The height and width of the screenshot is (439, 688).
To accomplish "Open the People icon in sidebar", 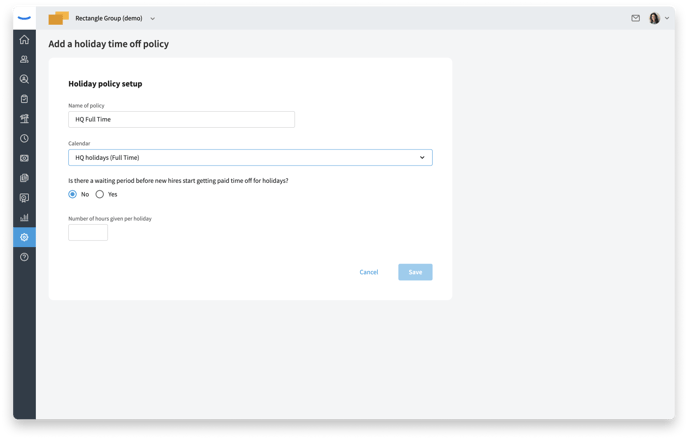I will pyautogui.click(x=24, y=59).
